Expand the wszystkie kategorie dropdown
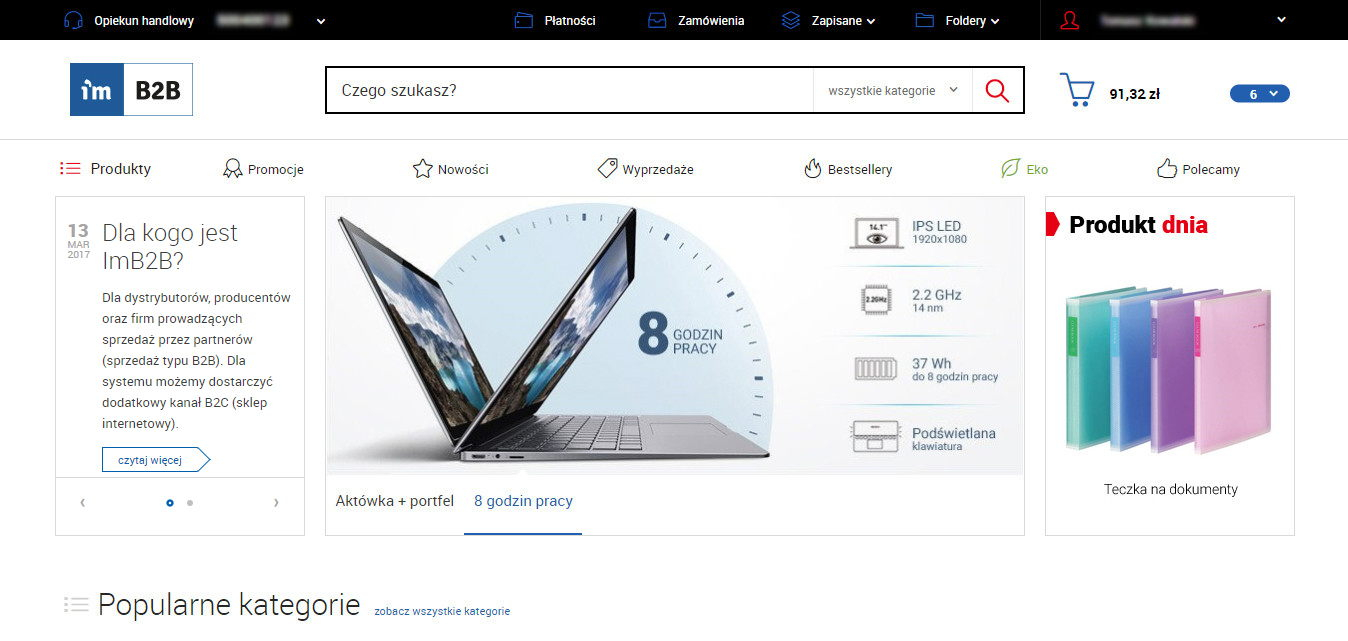1348x641 pixels. pos(893,90)
